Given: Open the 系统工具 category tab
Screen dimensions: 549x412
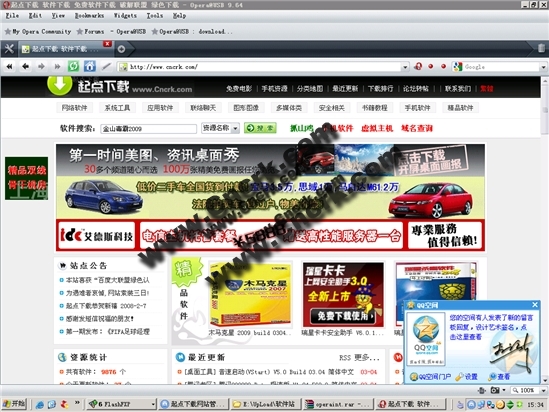Looking at the screenshot, I should point(117,108).
